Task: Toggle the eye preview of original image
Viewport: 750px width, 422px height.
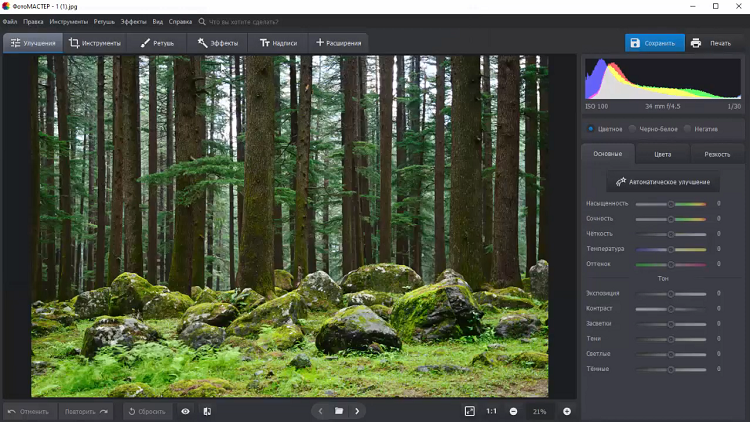Action: tap(185, 411)
